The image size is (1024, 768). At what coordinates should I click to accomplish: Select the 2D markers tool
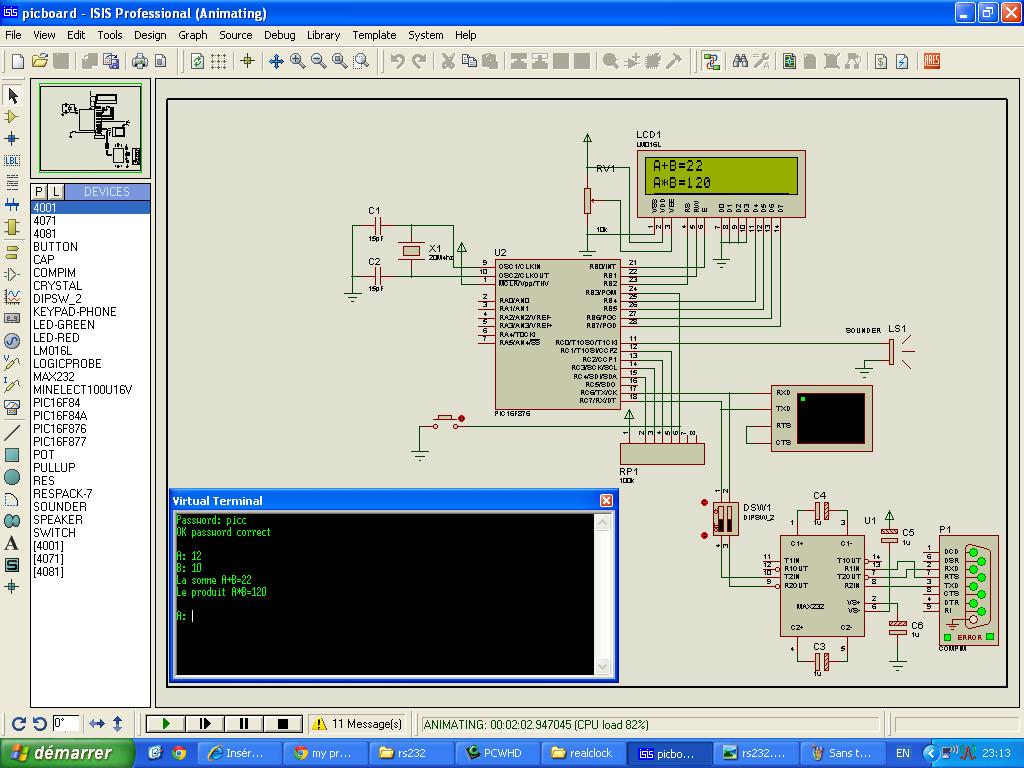coord(12,587)
